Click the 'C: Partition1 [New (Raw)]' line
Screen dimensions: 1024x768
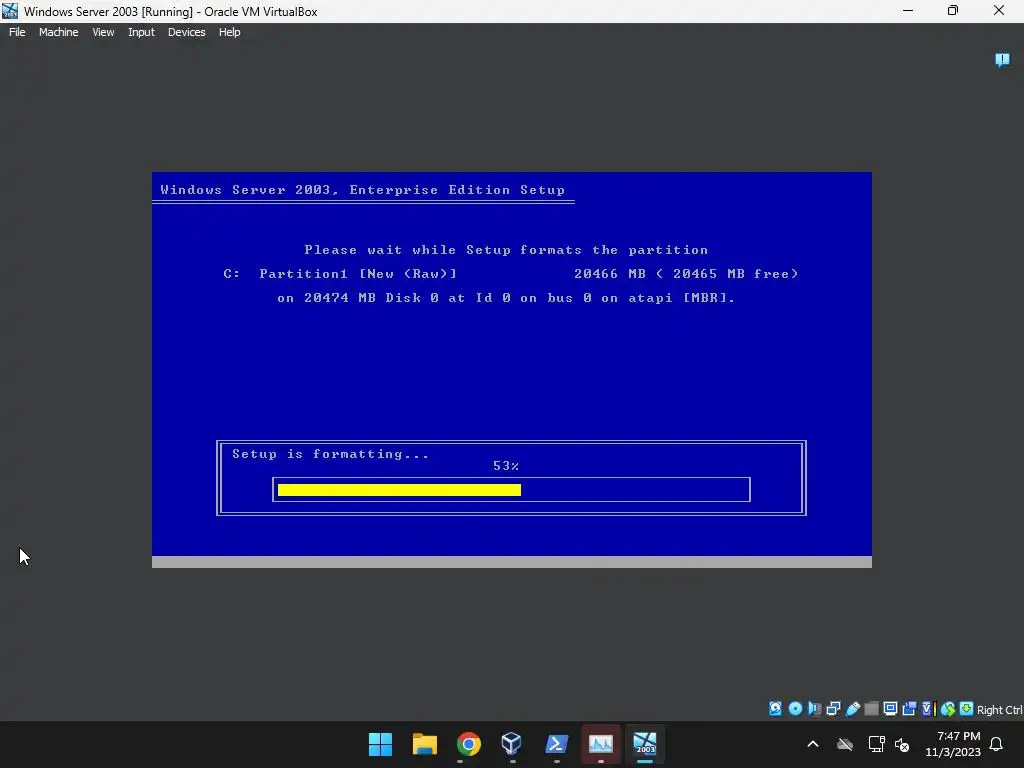click(x=340, y=274)
